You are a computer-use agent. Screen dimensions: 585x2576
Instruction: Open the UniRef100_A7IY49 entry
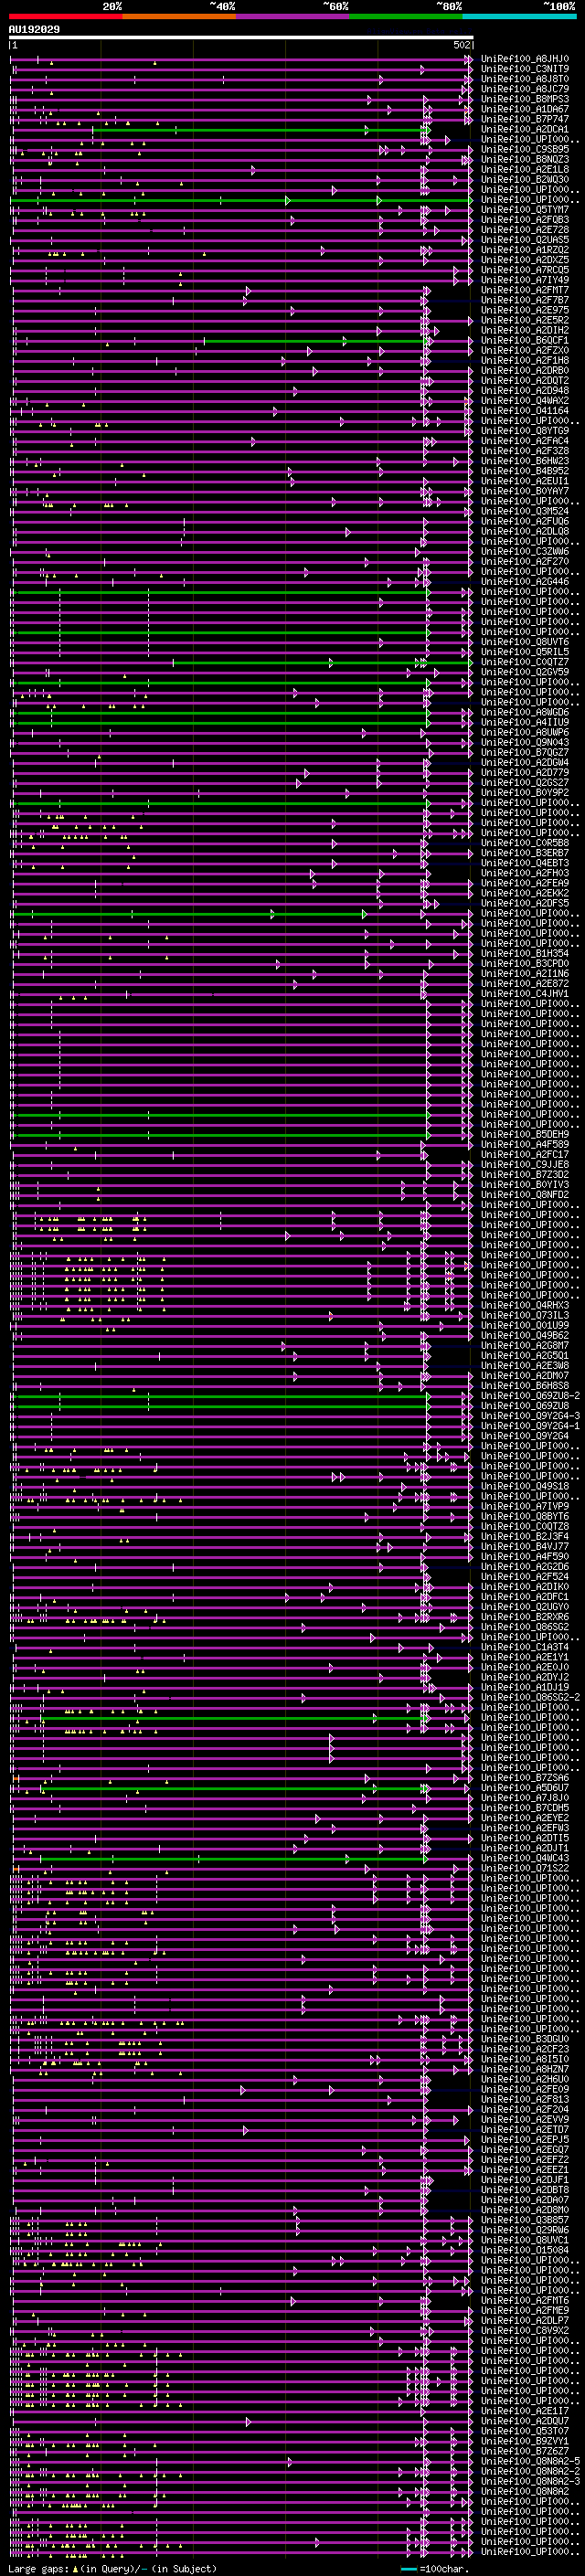point(525,280)
